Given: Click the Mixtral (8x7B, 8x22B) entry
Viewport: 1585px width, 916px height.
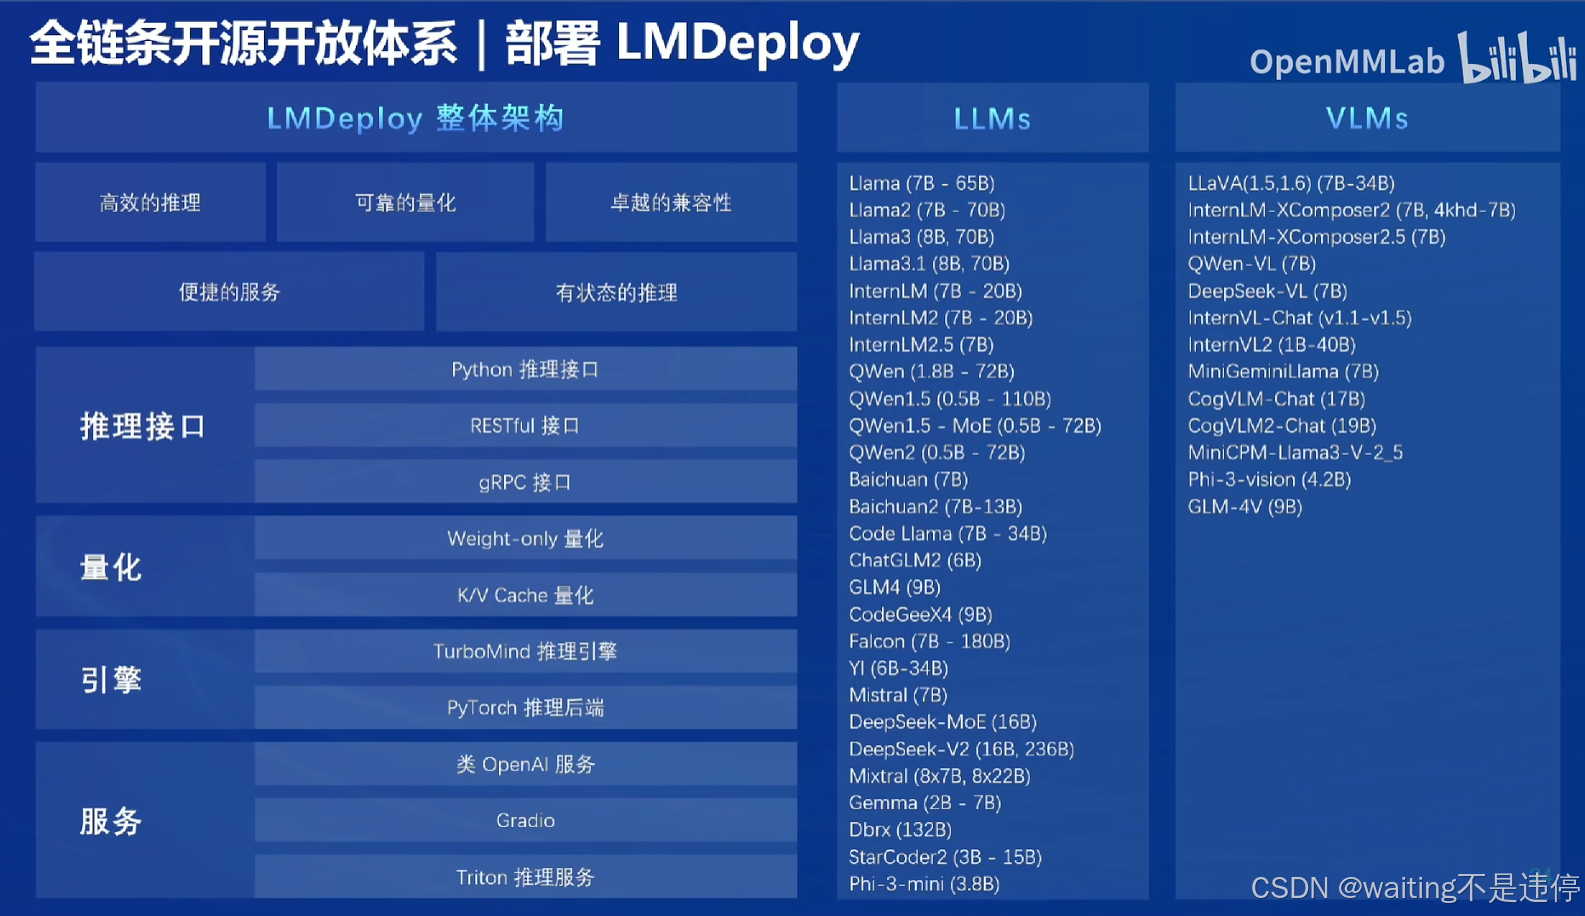Looking at the screenshot, I should (939, 776).
